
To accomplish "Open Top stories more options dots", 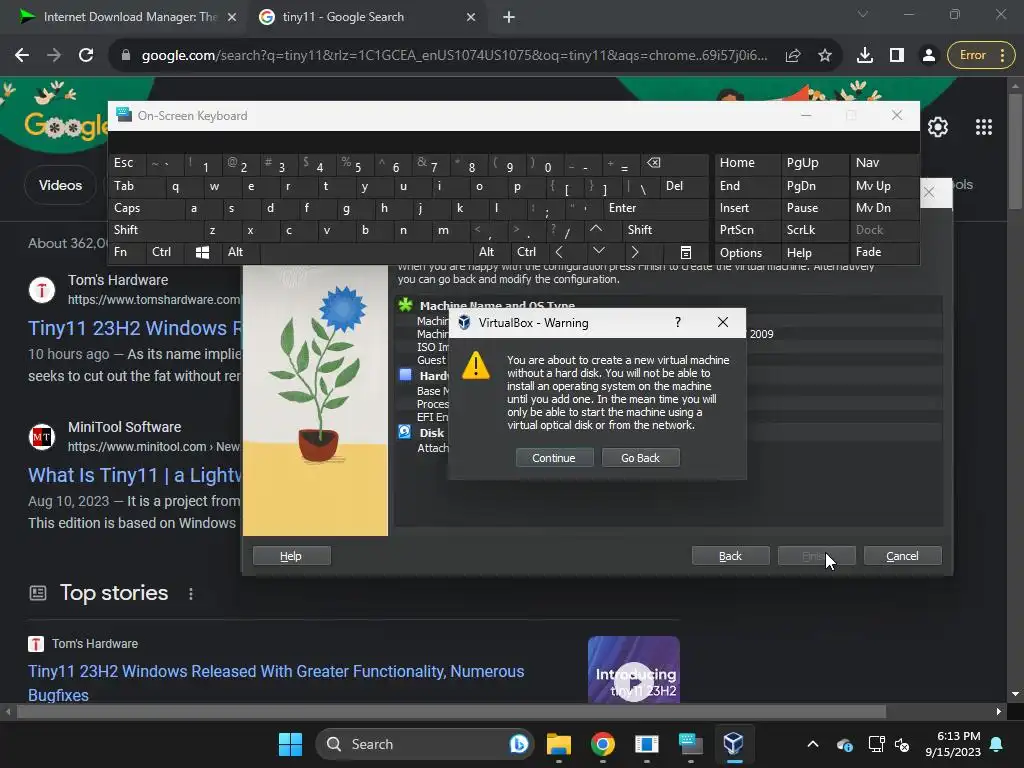I will [x=191, y=594].
